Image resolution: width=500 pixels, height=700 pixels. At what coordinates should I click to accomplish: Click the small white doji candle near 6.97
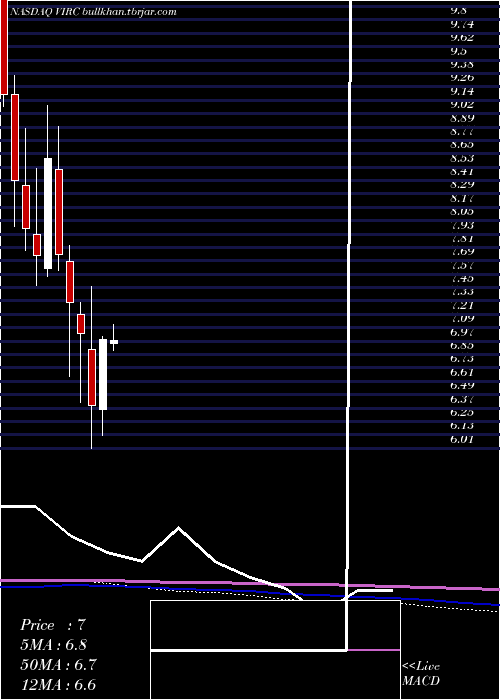(114, 342)
